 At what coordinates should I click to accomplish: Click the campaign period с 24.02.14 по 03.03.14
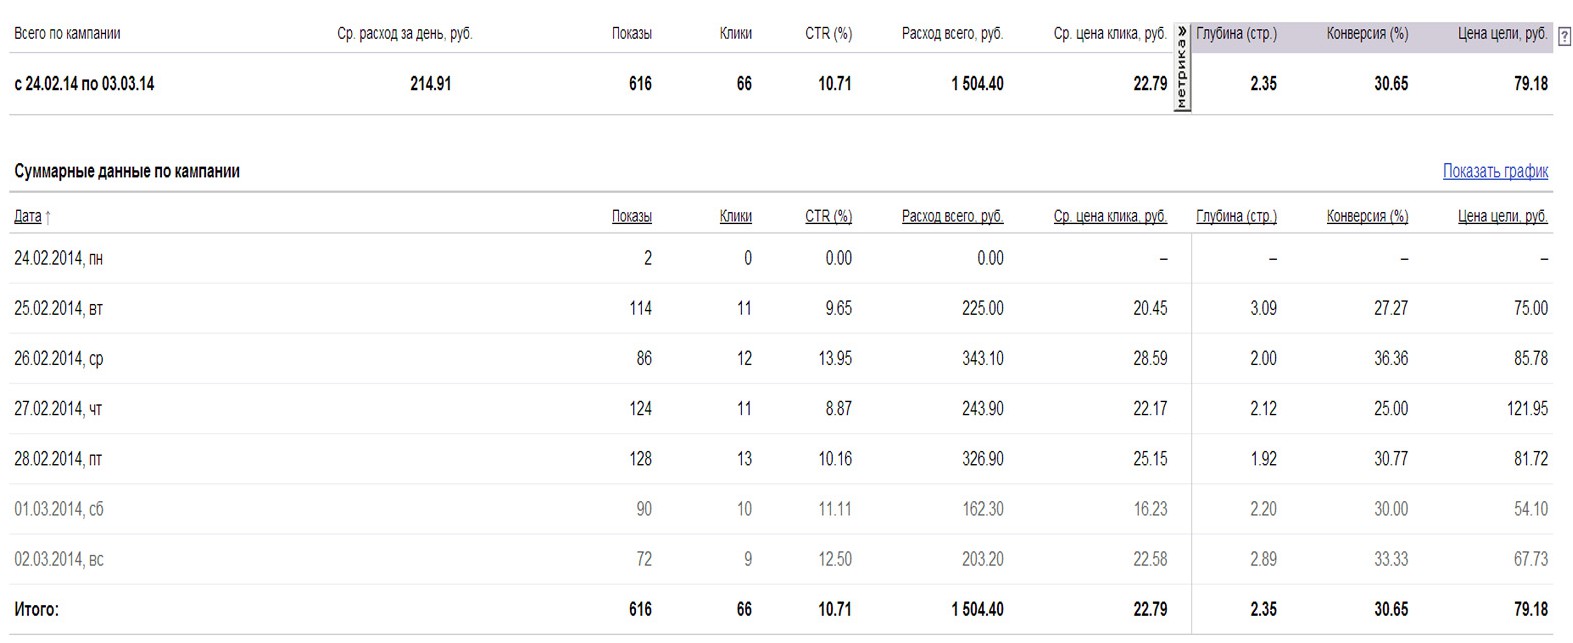(x=84, y=84)
